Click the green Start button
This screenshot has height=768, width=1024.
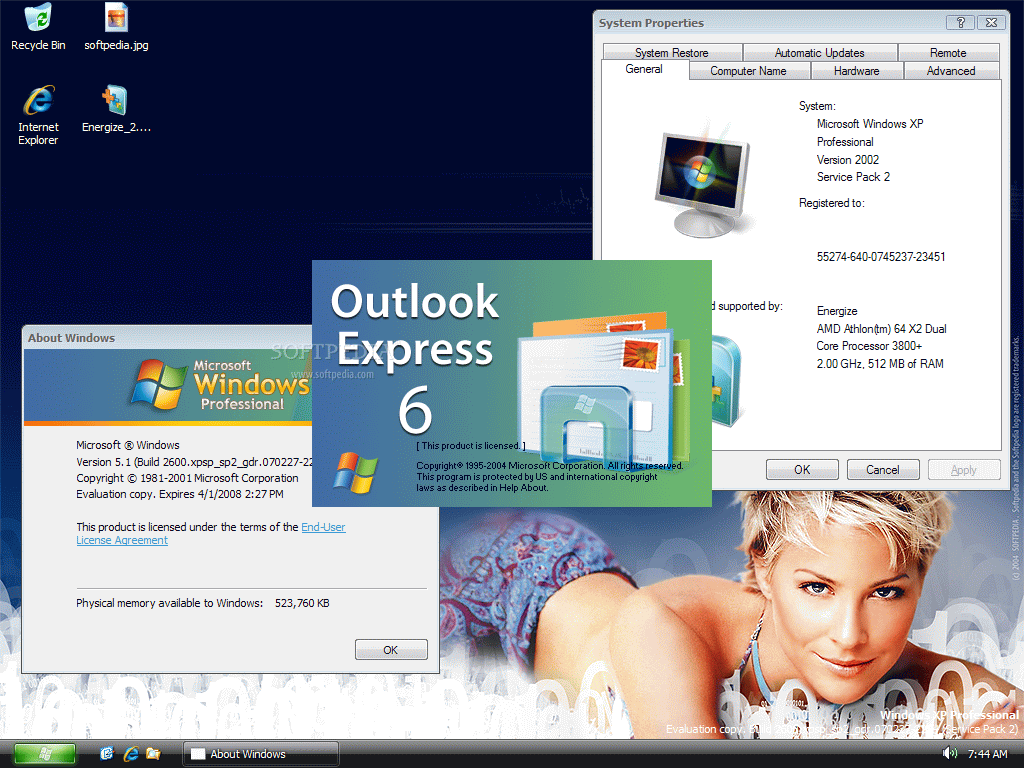click(44, 754)
